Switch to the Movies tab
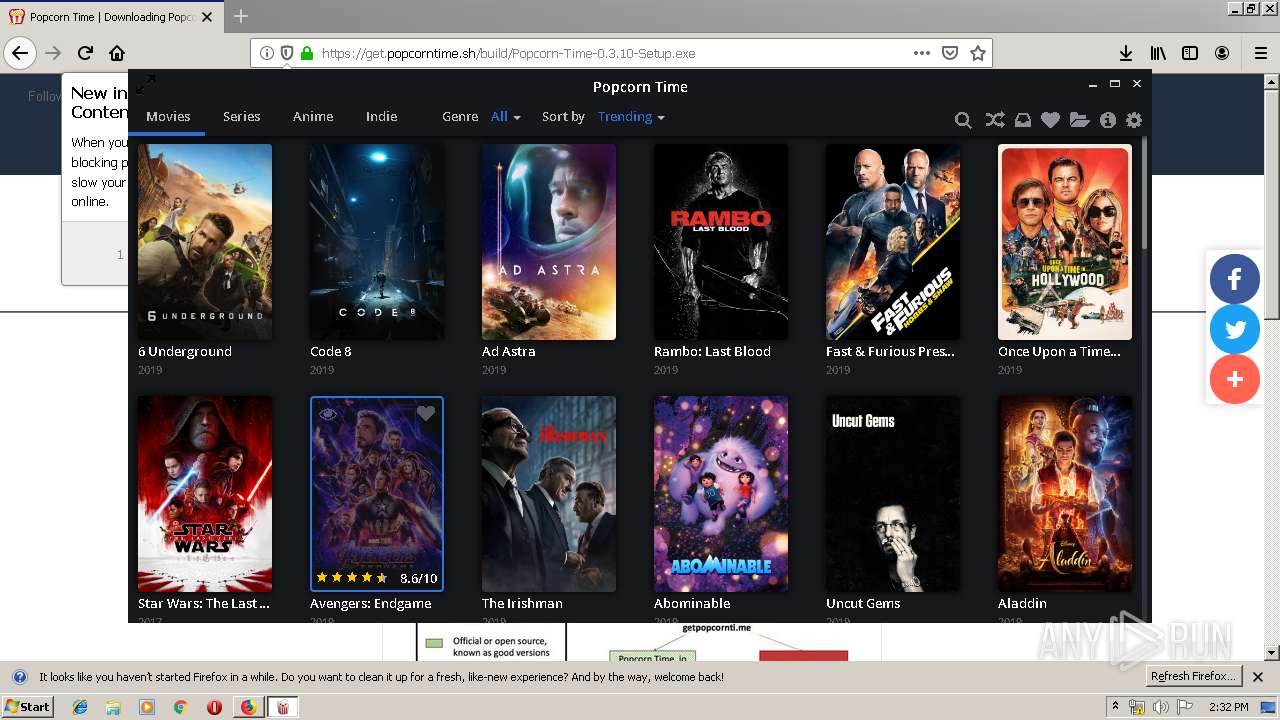The width and height of the screenshot is (1280, 720). [168, 116]
